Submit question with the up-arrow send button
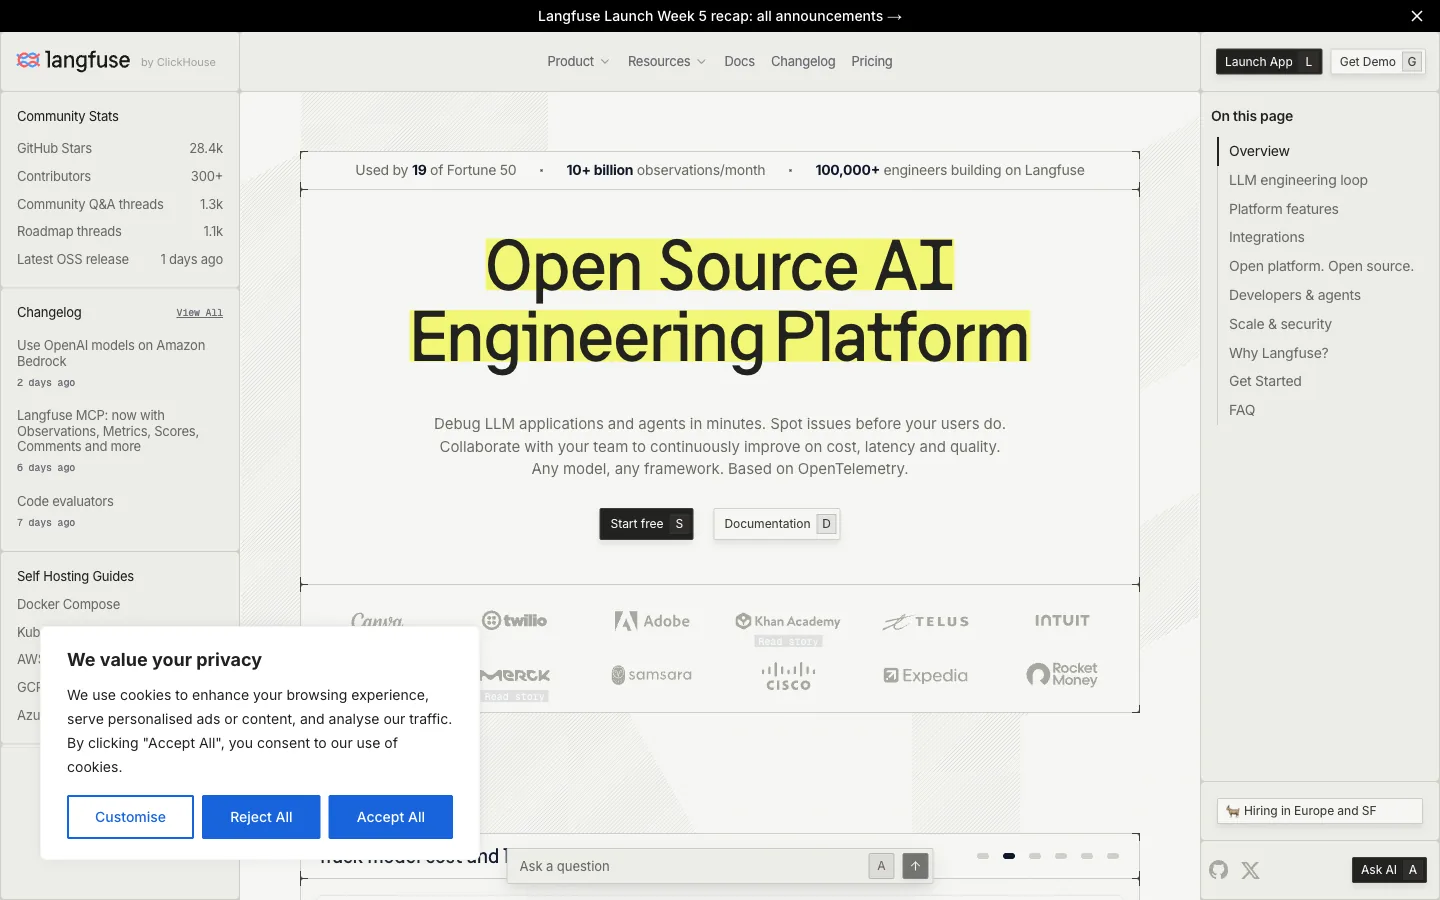1440x900 pixels. point(915,866)
